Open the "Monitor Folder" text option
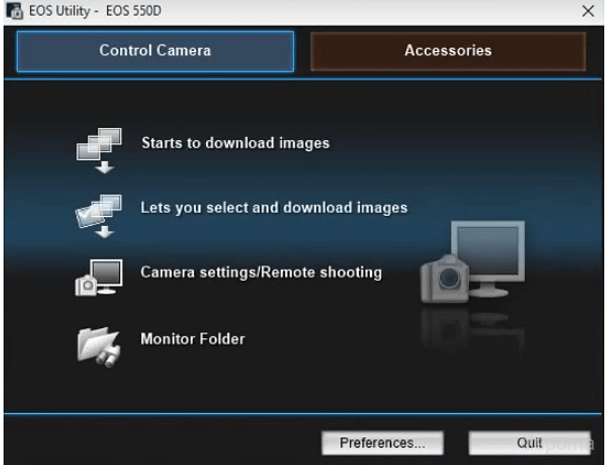606x465 pixels. pyautogui.click(x=192, y=339)
